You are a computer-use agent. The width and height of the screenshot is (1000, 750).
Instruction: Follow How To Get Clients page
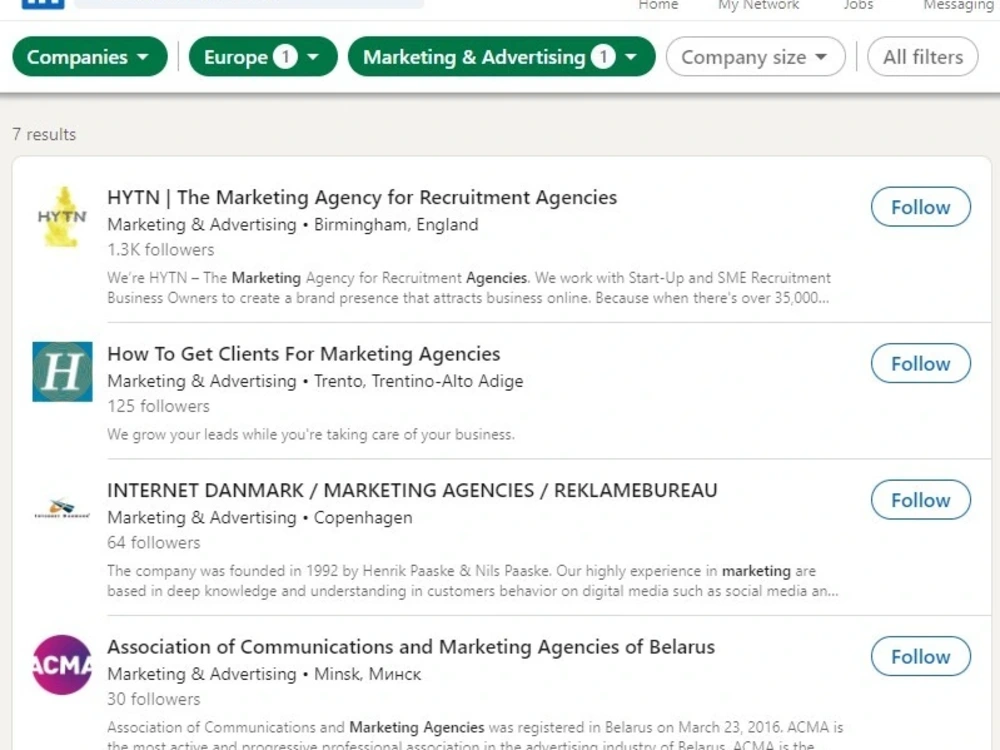pos(920,364)
